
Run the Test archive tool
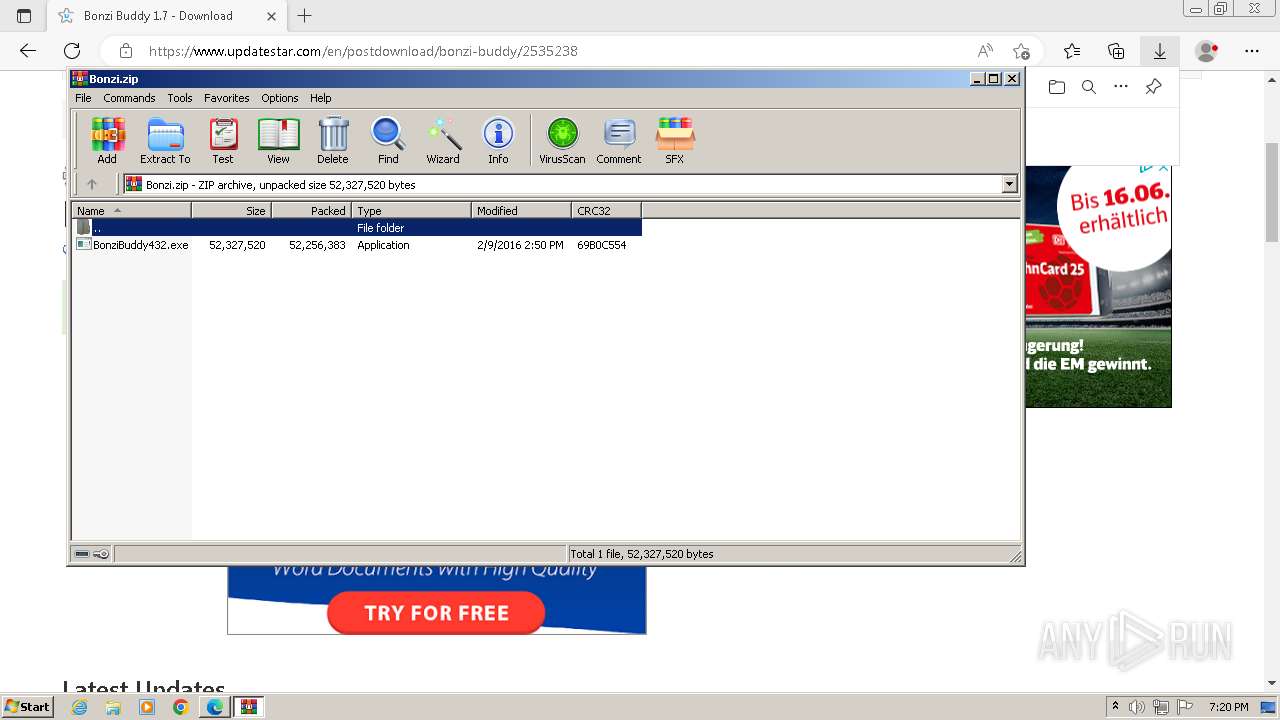click(x=223, y=140)
